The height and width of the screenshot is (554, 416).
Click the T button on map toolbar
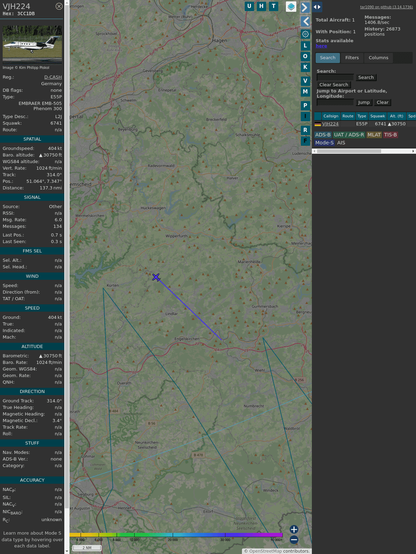274,6
